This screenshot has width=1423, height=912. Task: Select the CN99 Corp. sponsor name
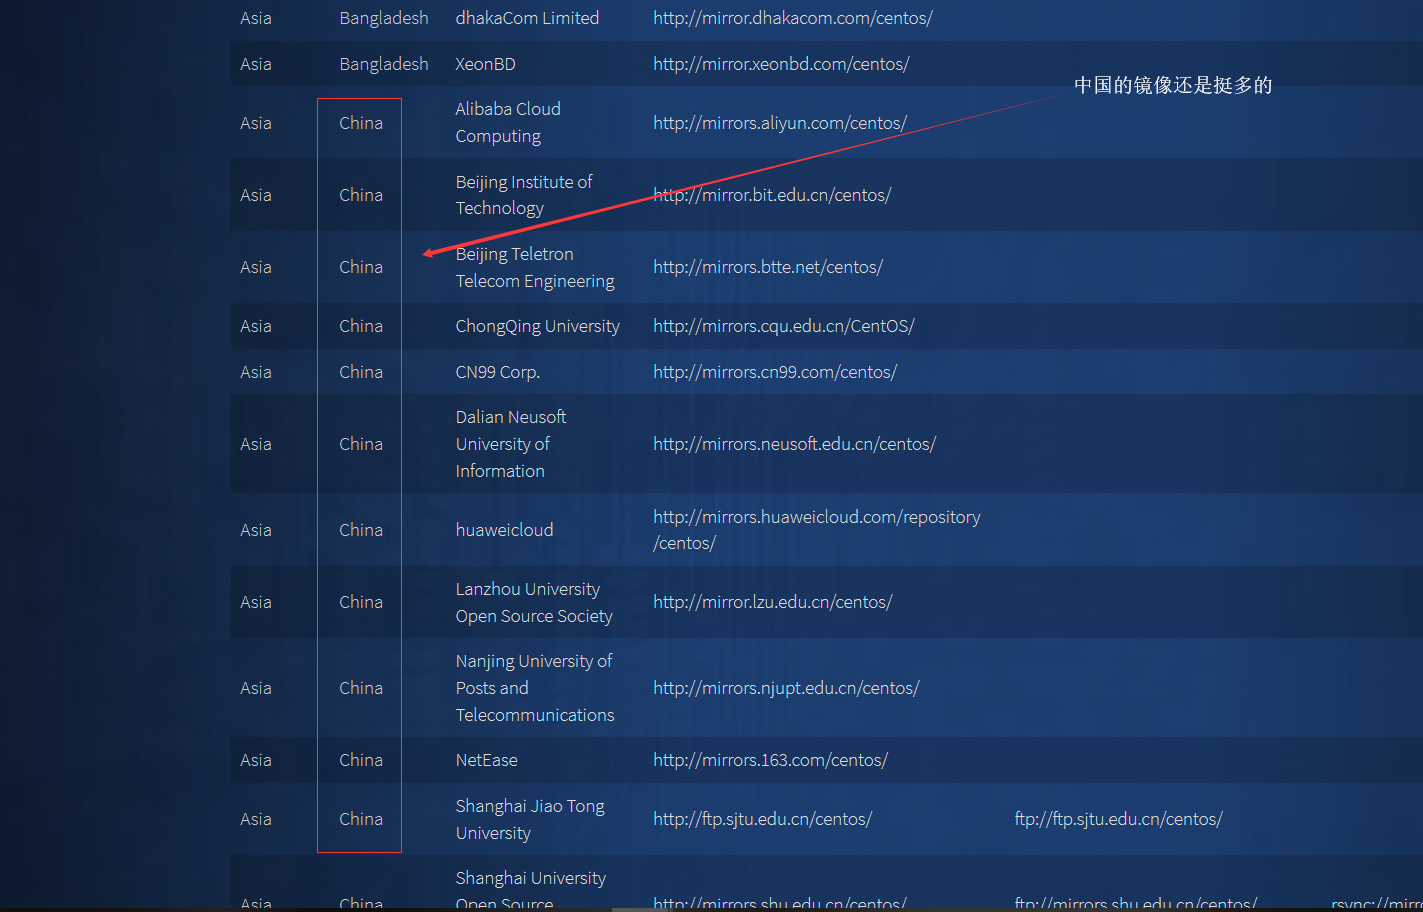point(497,372)
